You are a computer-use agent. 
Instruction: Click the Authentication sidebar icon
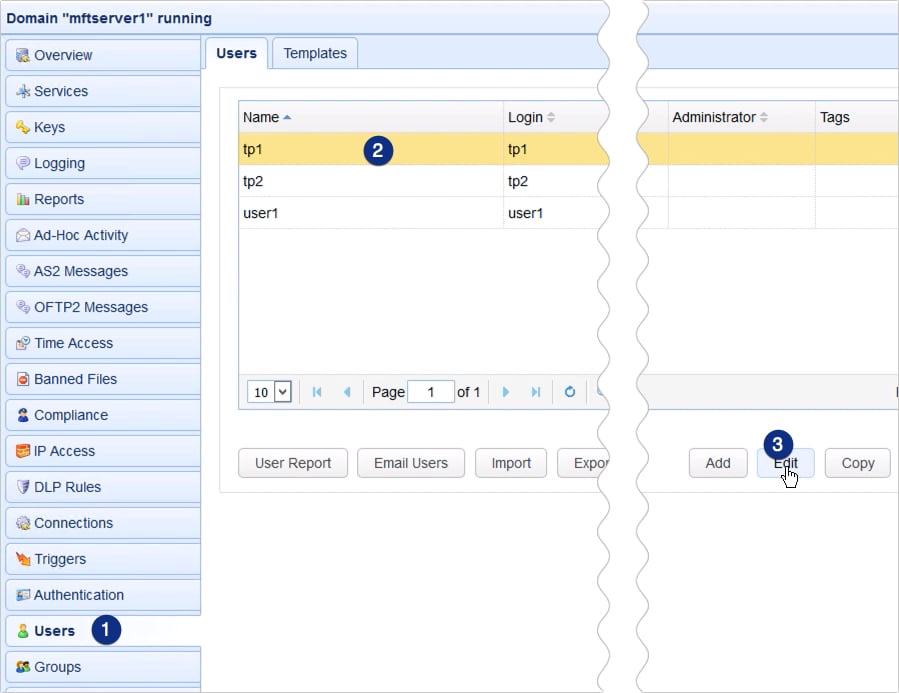point(22,595)
